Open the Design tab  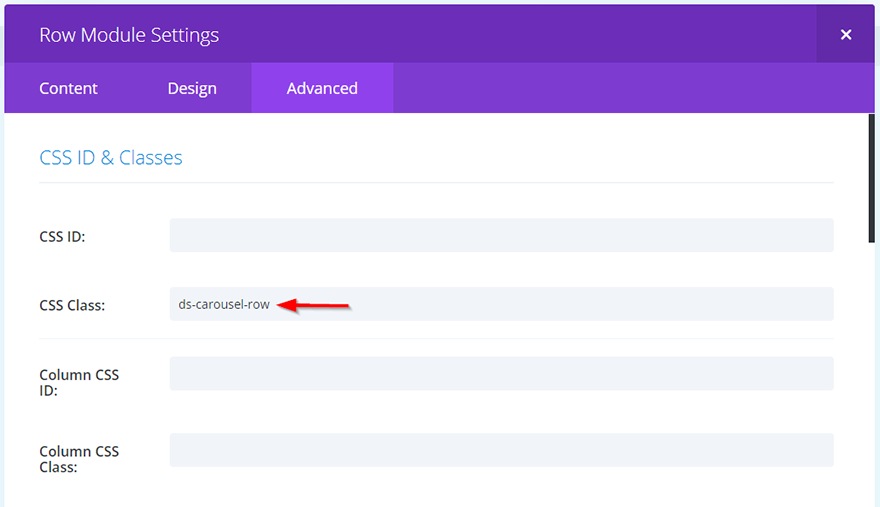(192, 88)
